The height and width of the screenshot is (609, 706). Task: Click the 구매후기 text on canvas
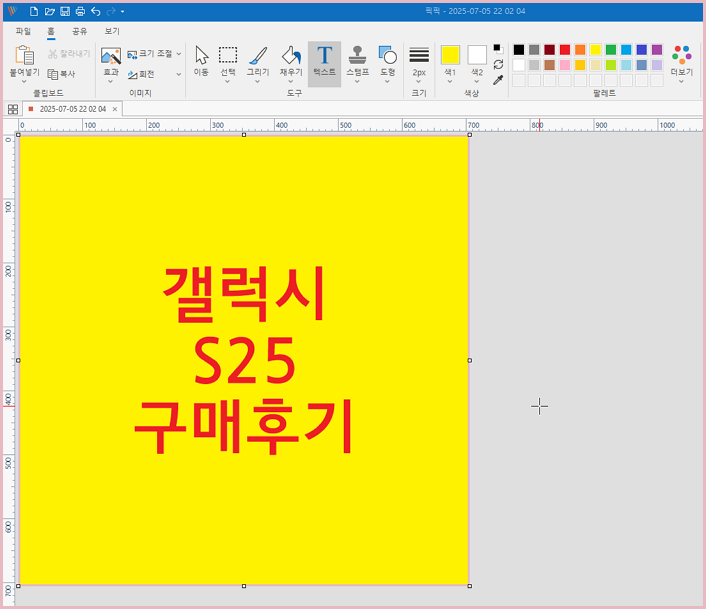coord(244,427)
